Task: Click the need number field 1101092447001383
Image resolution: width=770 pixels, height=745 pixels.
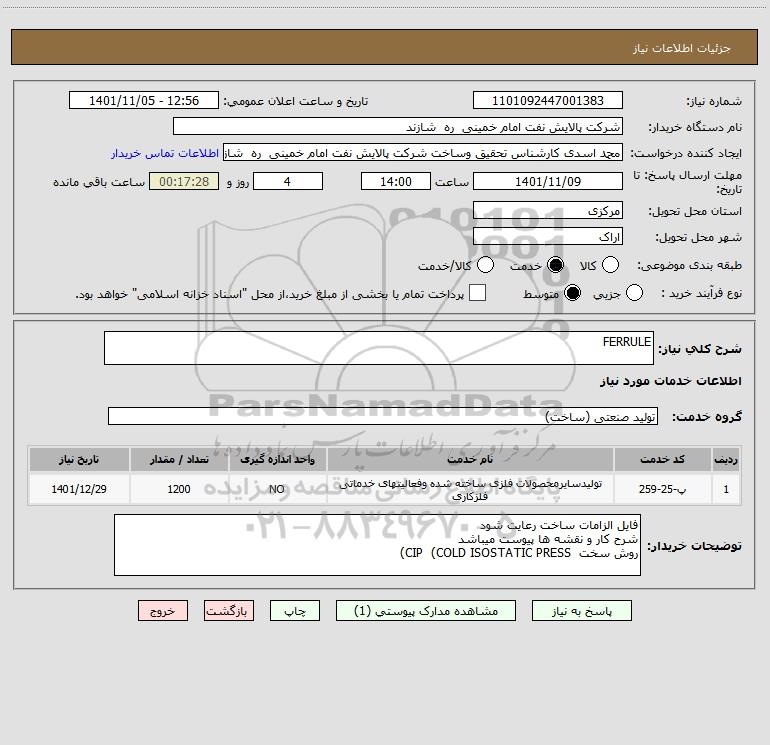Action: [x=548, y=101]
